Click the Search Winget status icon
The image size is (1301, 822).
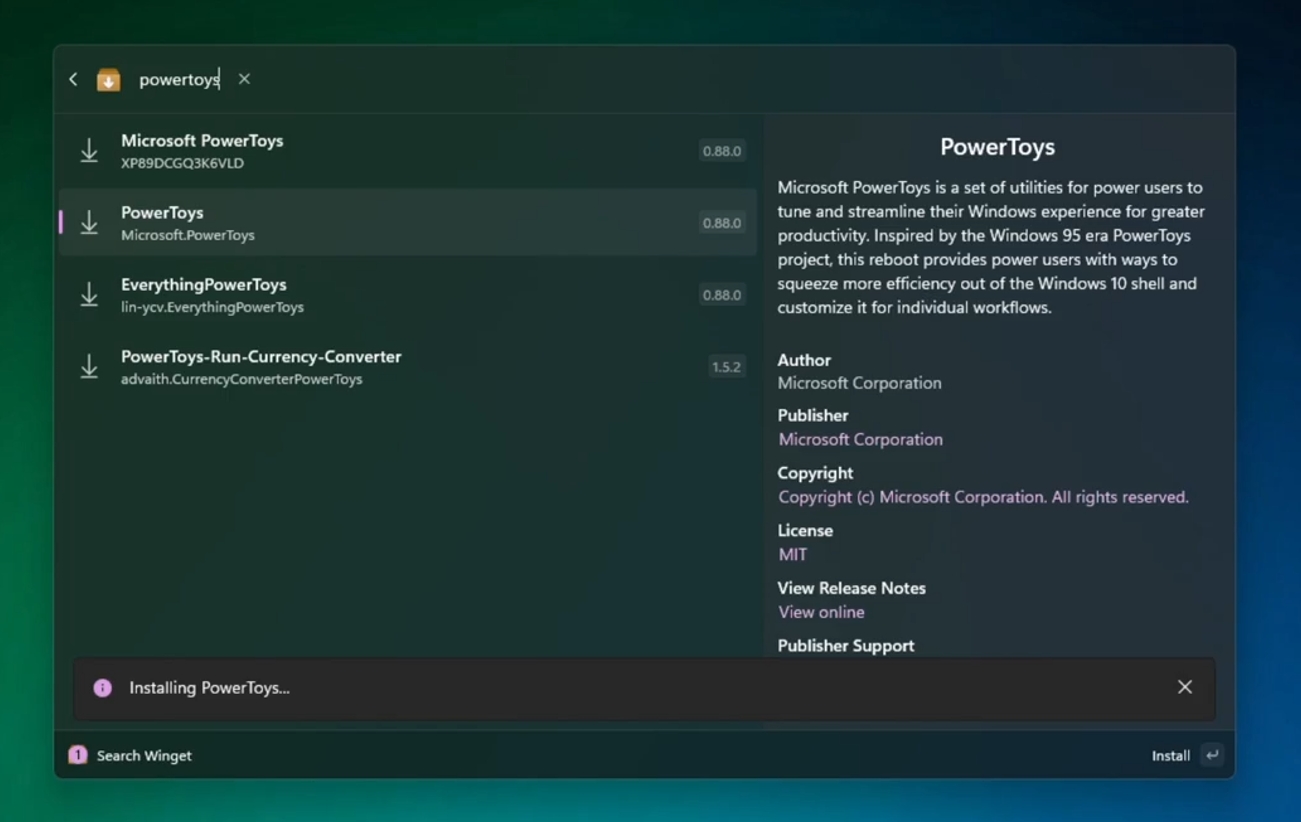tap(77, 755)
